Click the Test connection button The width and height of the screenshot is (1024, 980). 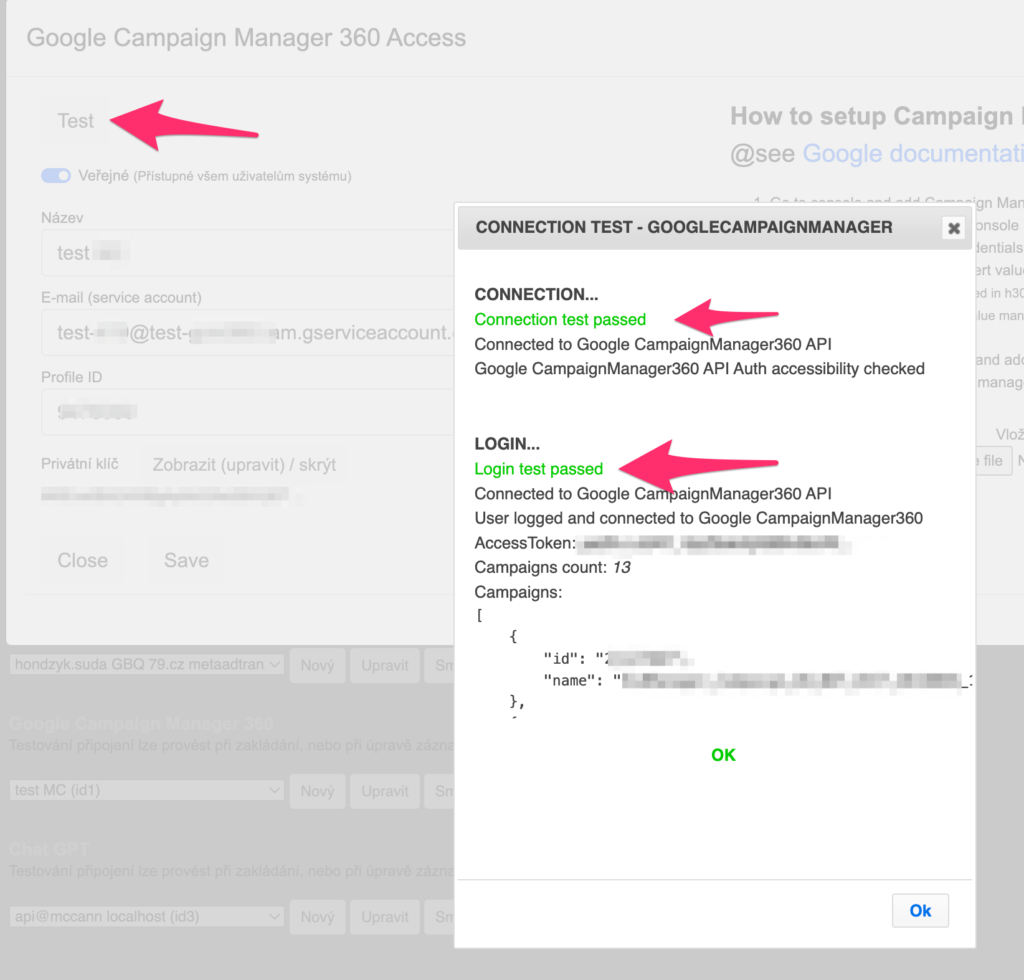coord(76,121)
